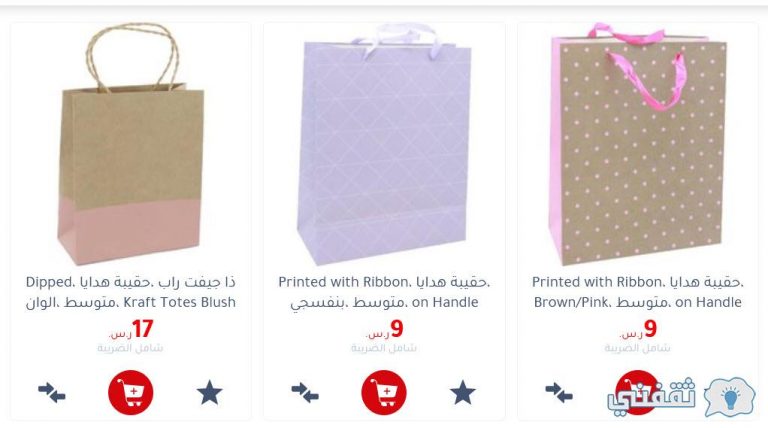Click compare arrows under purple gift bag
This screenshot has width=768, height=428.
pyautogui.click(x=305, y=393)
